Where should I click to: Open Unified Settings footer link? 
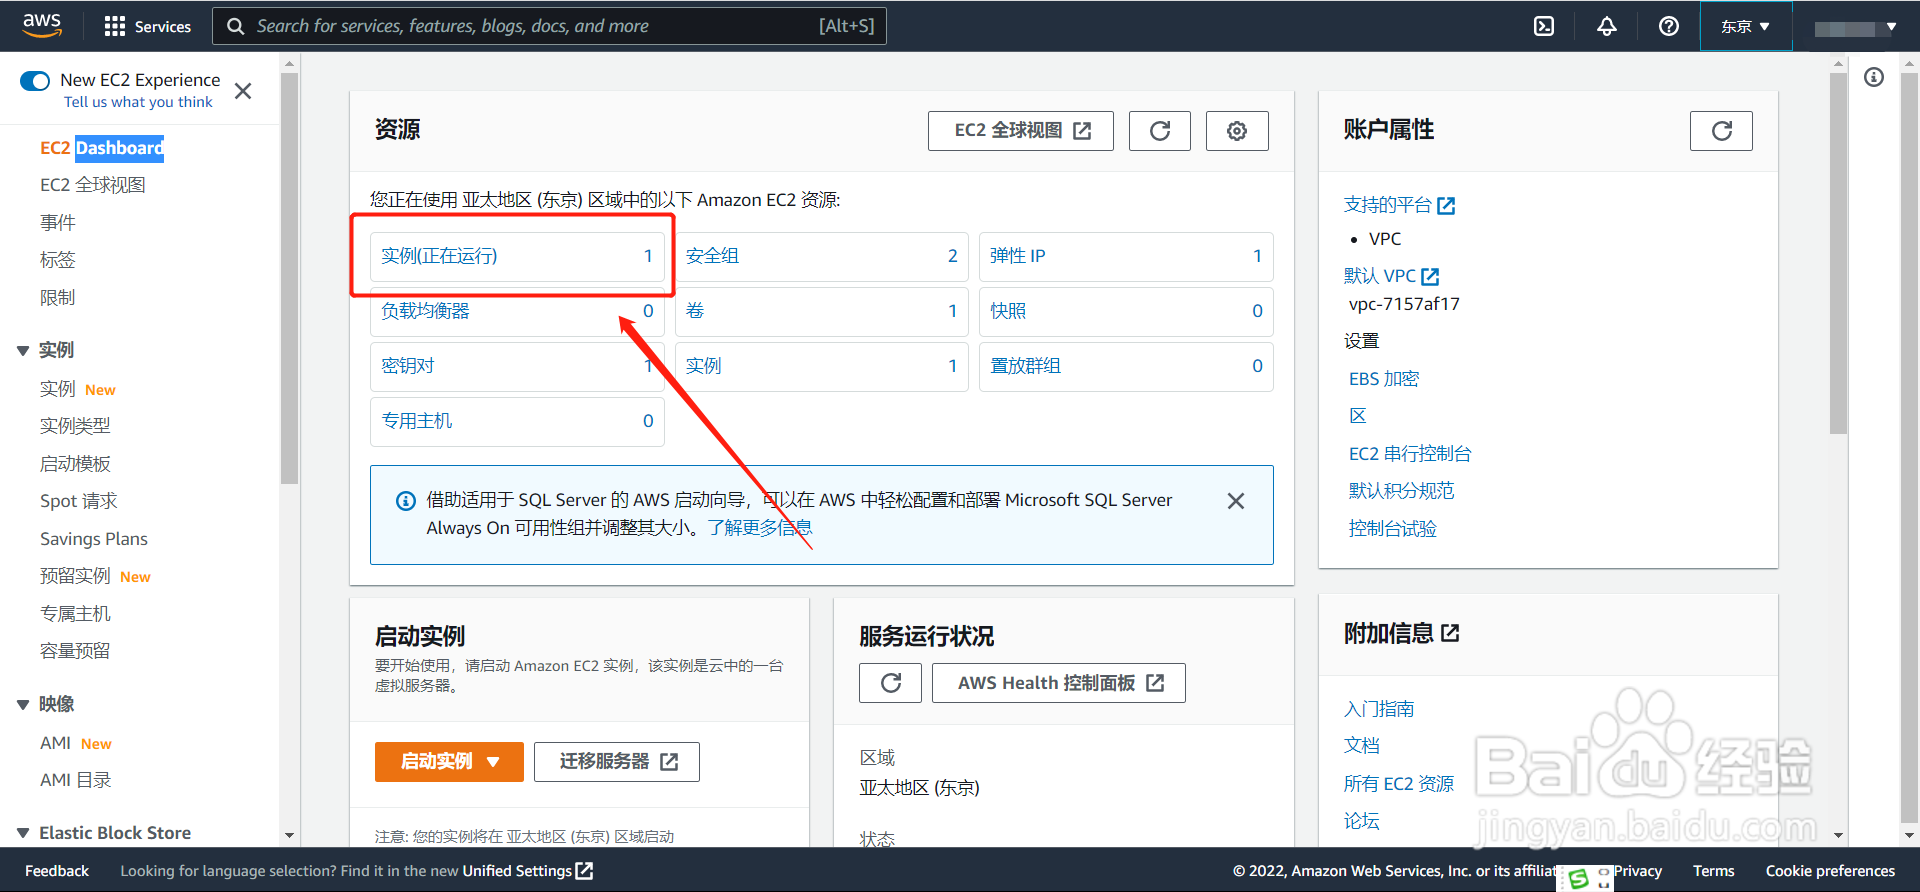pos(527,871)
